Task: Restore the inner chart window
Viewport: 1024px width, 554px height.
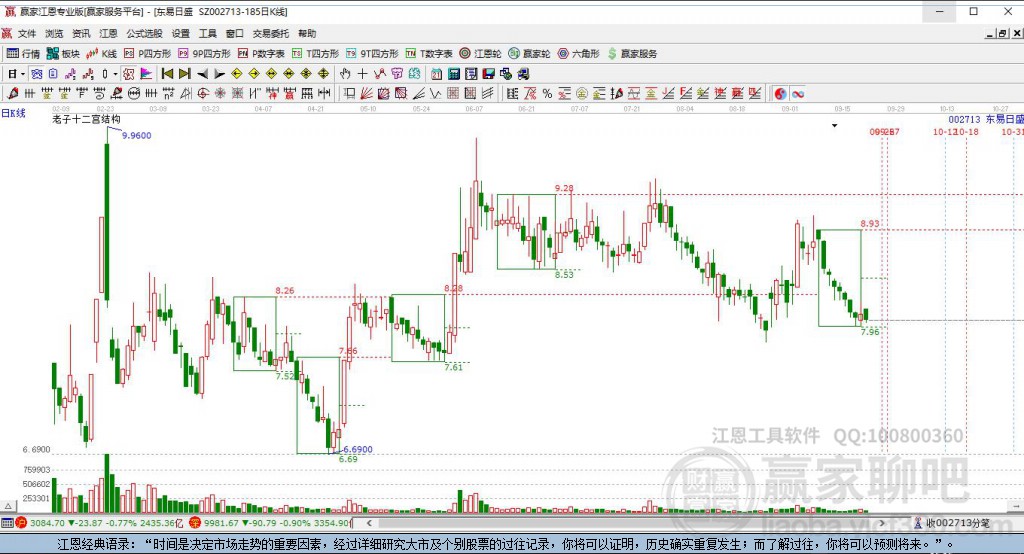Action: 1003,33
